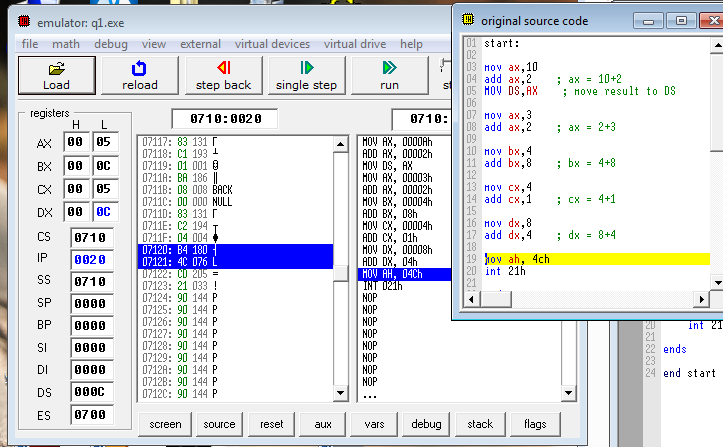Open the debug menu
Screen dimensions: 723x447
[111, 44]
